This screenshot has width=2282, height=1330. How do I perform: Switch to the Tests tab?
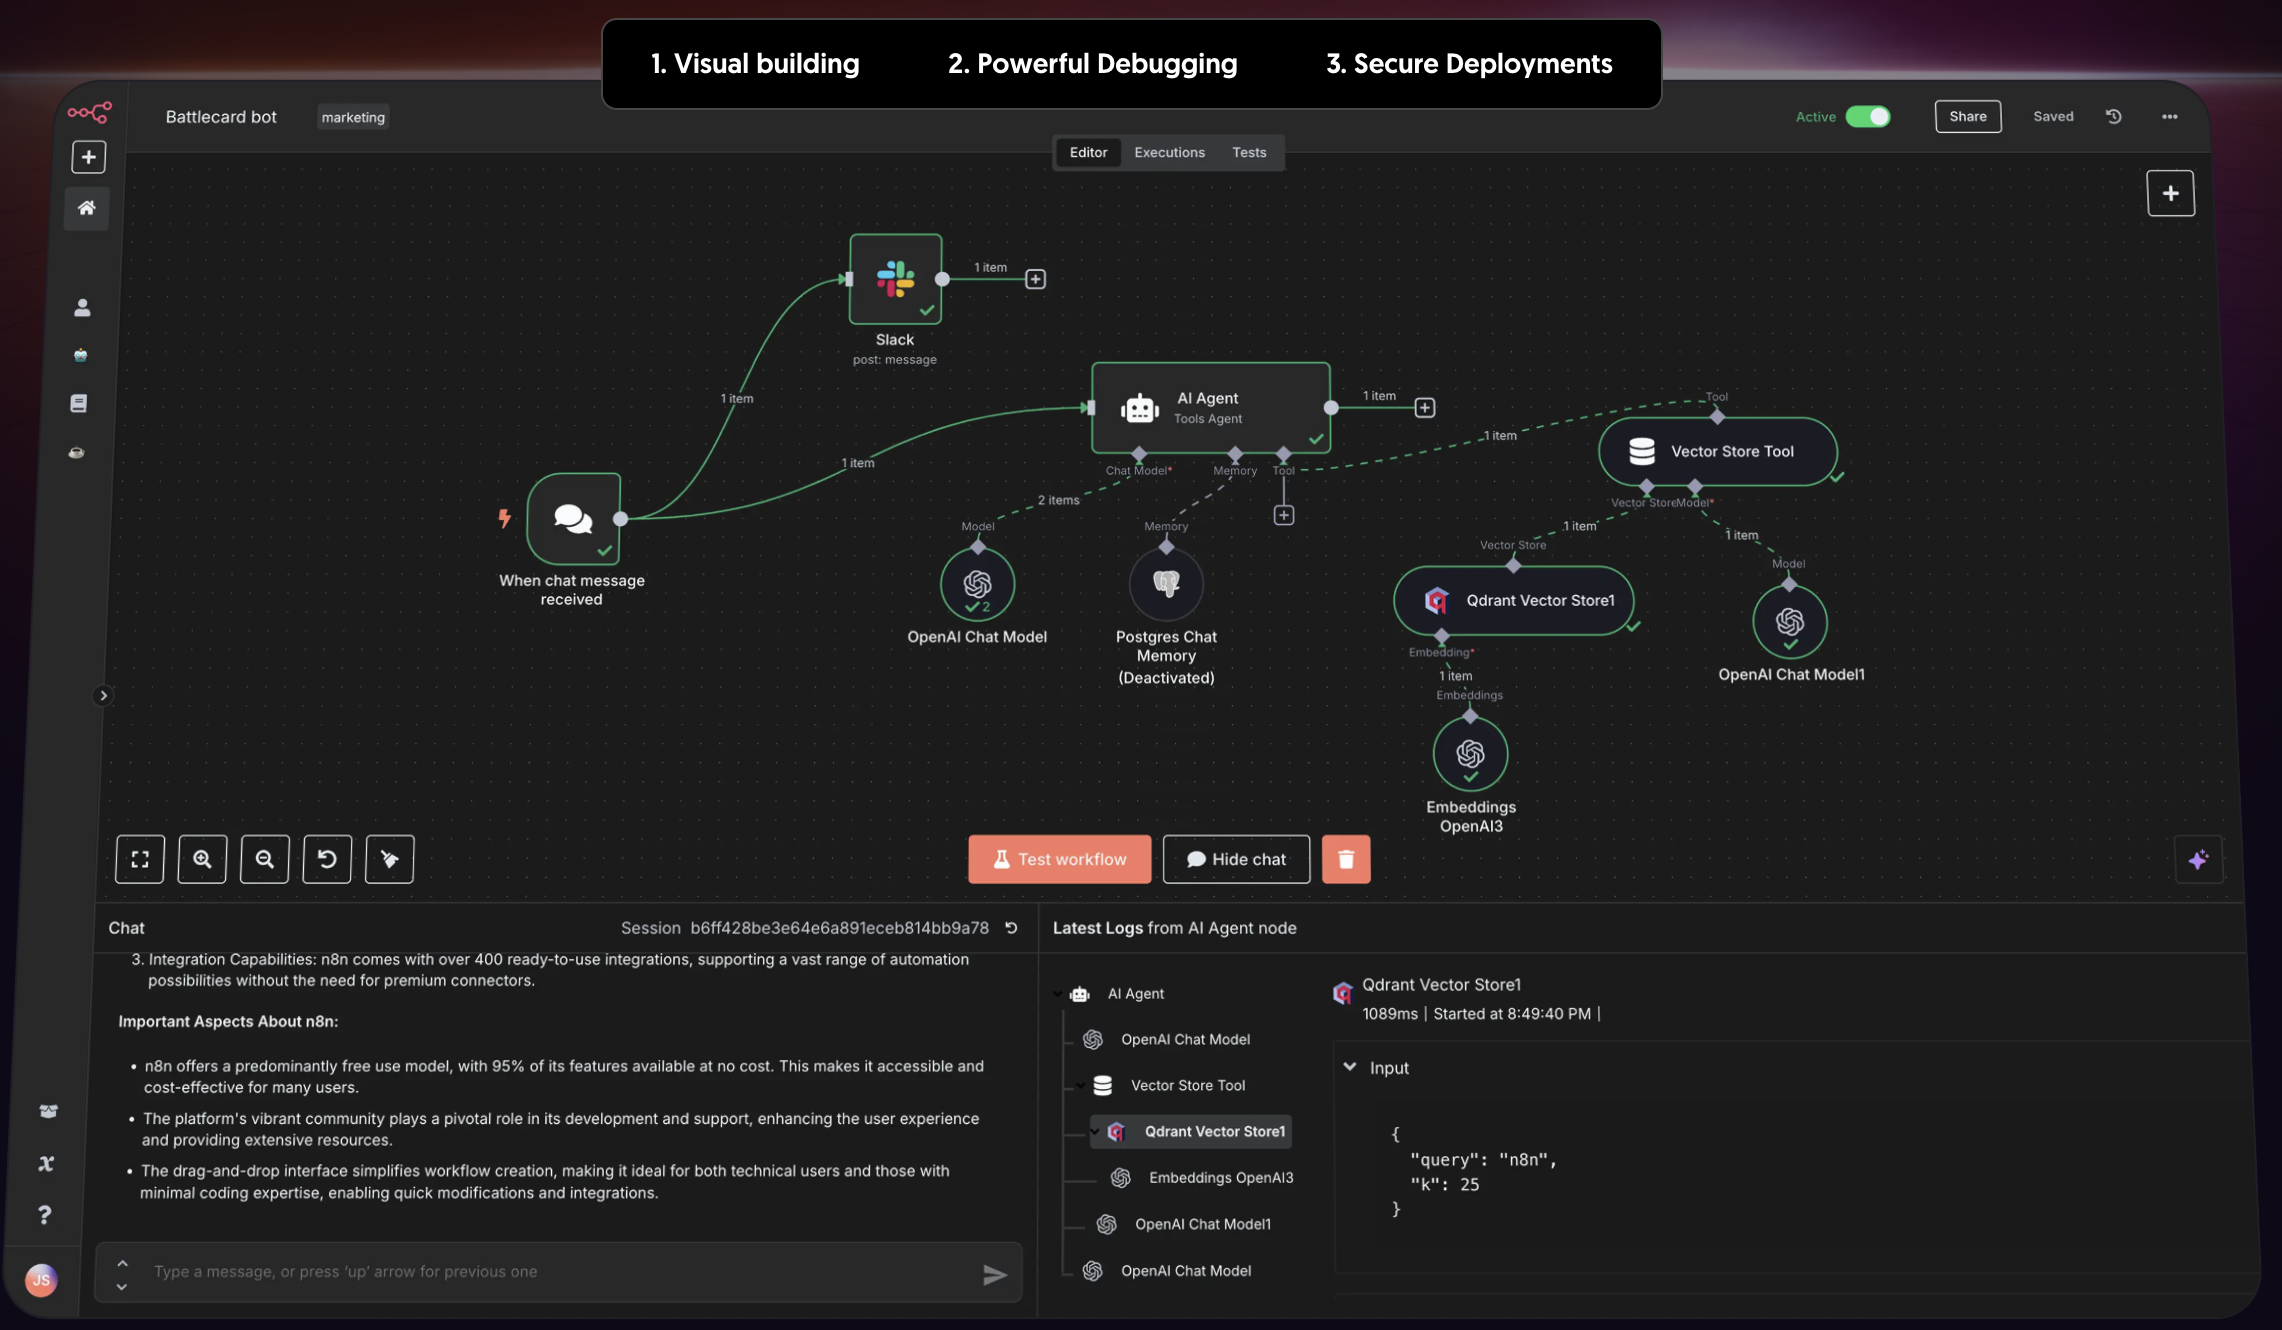pyautogui.click(x=1249, y=152)
